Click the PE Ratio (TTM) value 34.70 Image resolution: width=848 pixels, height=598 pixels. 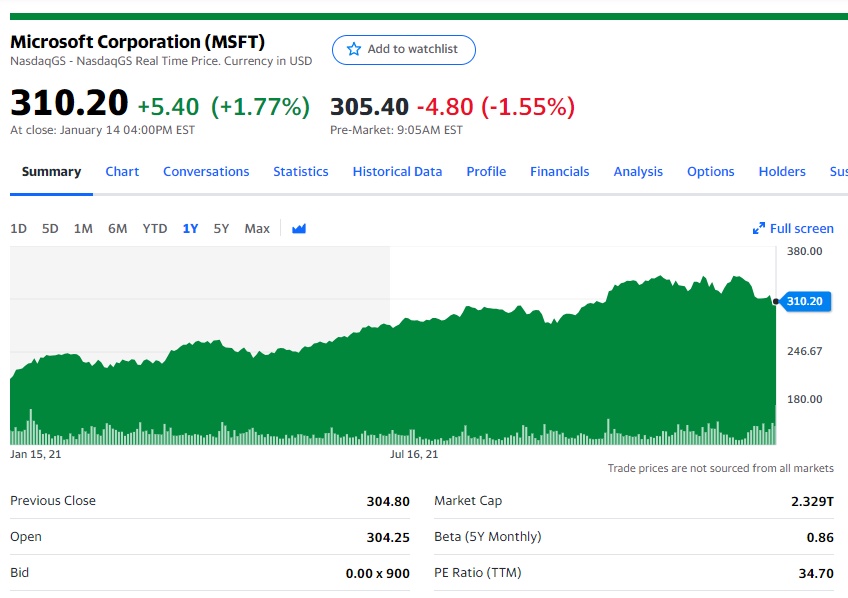click(816, 574)
